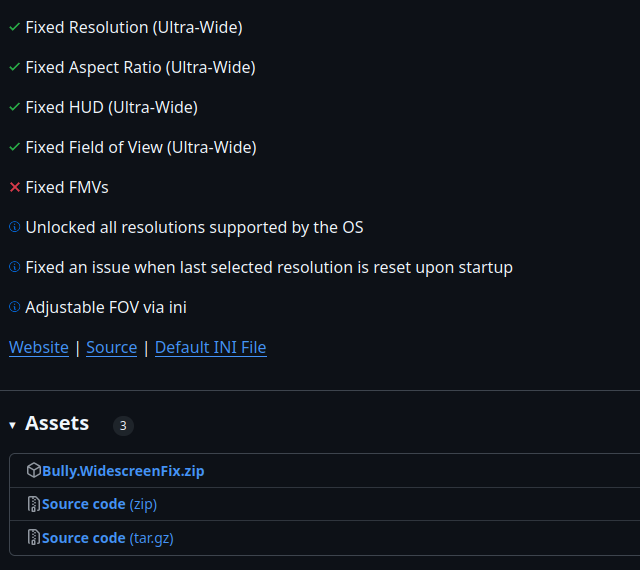Screen dimensions: 640x570
Task: Click the green checkmark beside Fixed Resolution
Action: tap(15, 27)
